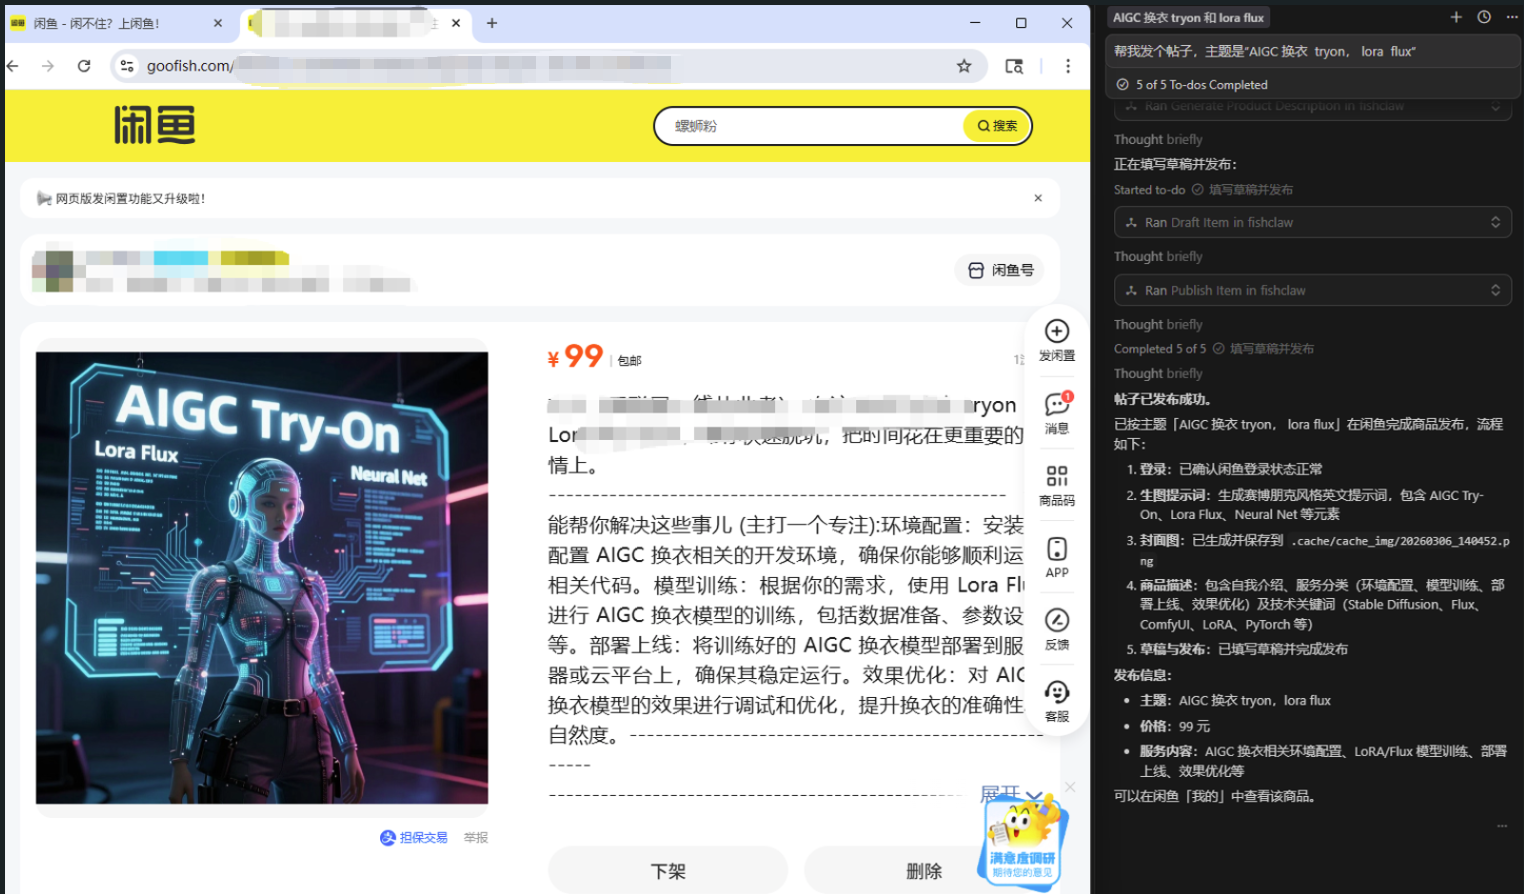Click the 闲鱼号 button
Image resolution: width=1524 pixels, height=894 pixels.
1000,270
